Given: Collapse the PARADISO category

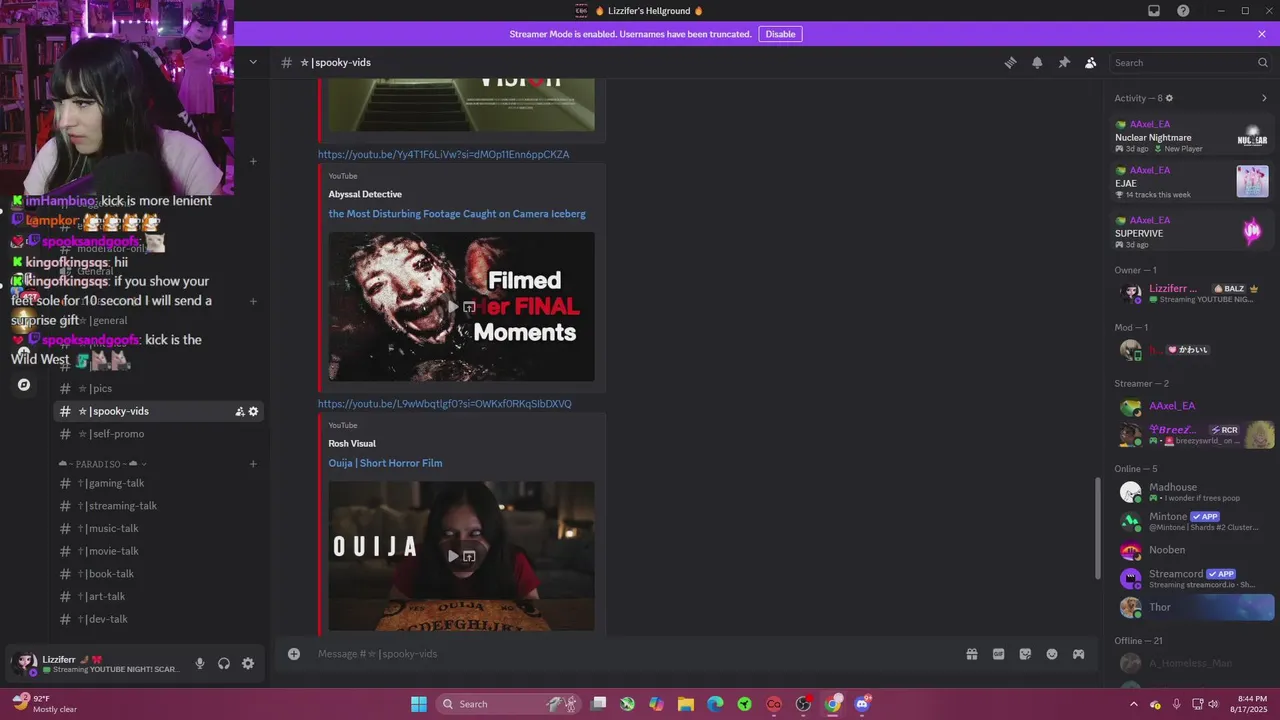Looking at the screenshot, I should point(103,464).
